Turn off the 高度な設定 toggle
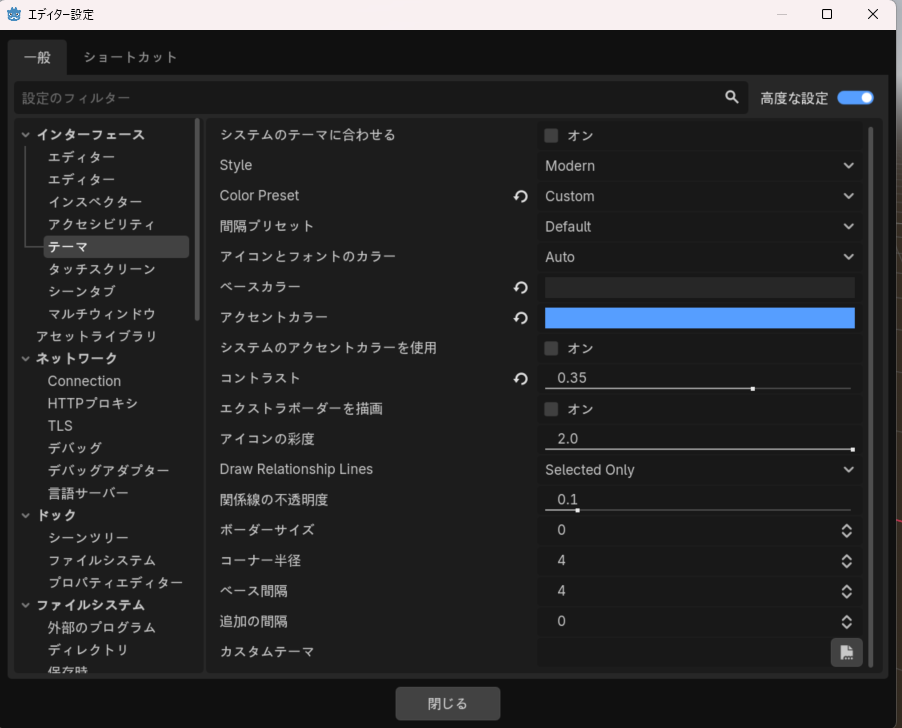Screen dimensions: 902x728 pyautogui.click(x=855, y=97)
